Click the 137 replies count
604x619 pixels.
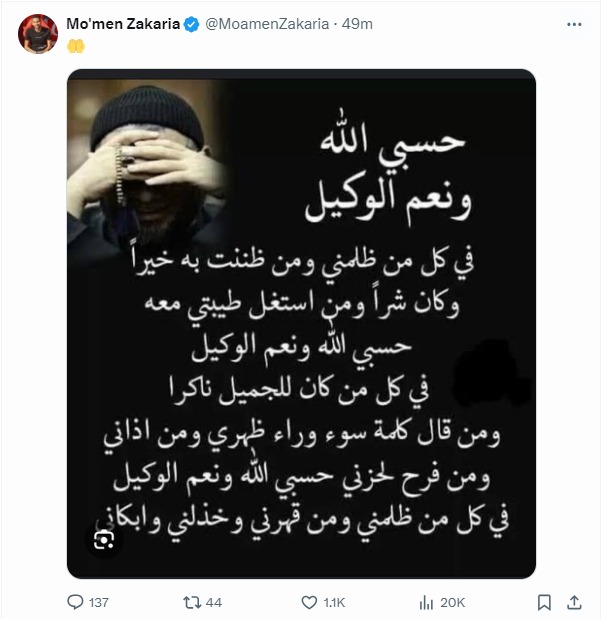click(98, 602)
